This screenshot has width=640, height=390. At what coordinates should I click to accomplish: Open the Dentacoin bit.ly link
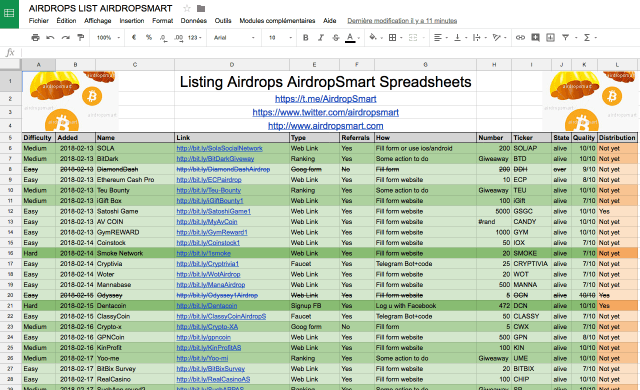click(207, 306)
